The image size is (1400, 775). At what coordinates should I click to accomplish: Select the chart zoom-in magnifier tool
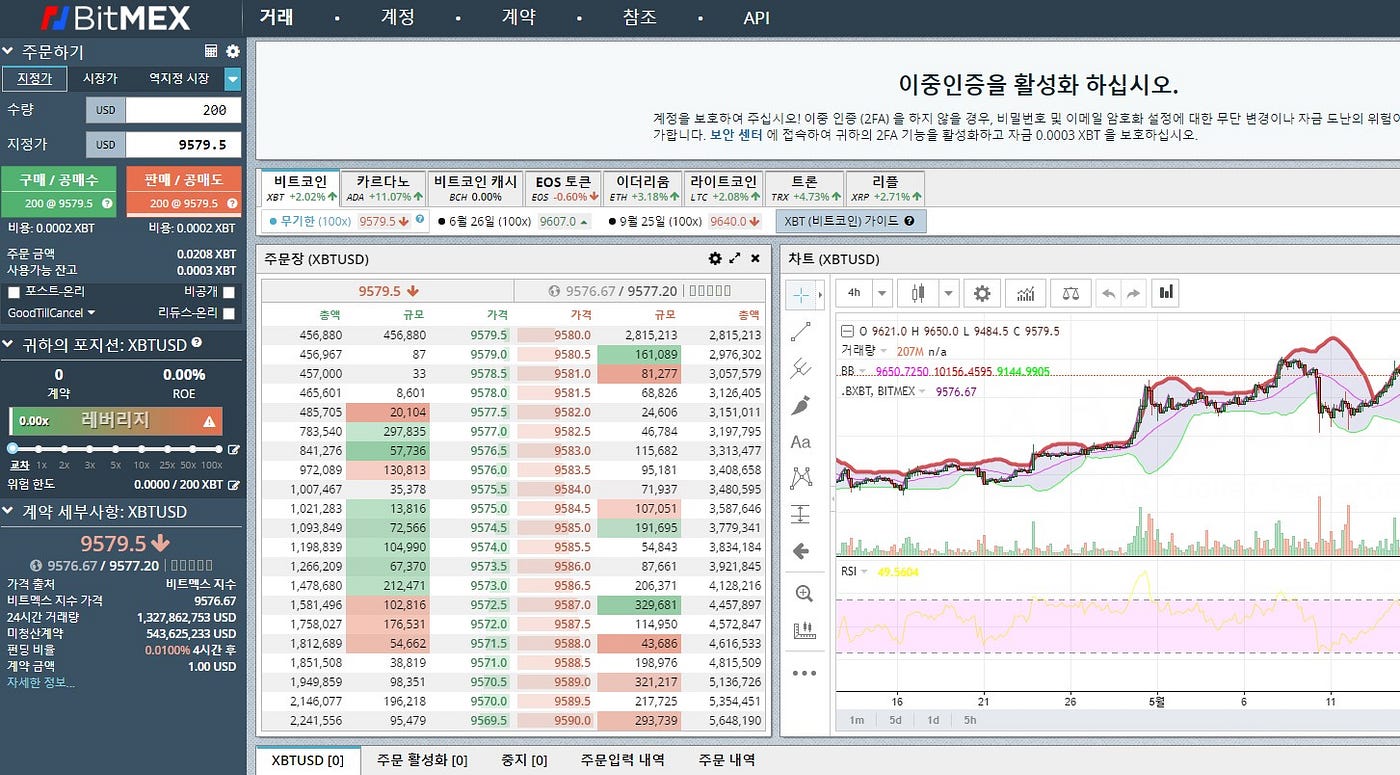pos(803,593)
